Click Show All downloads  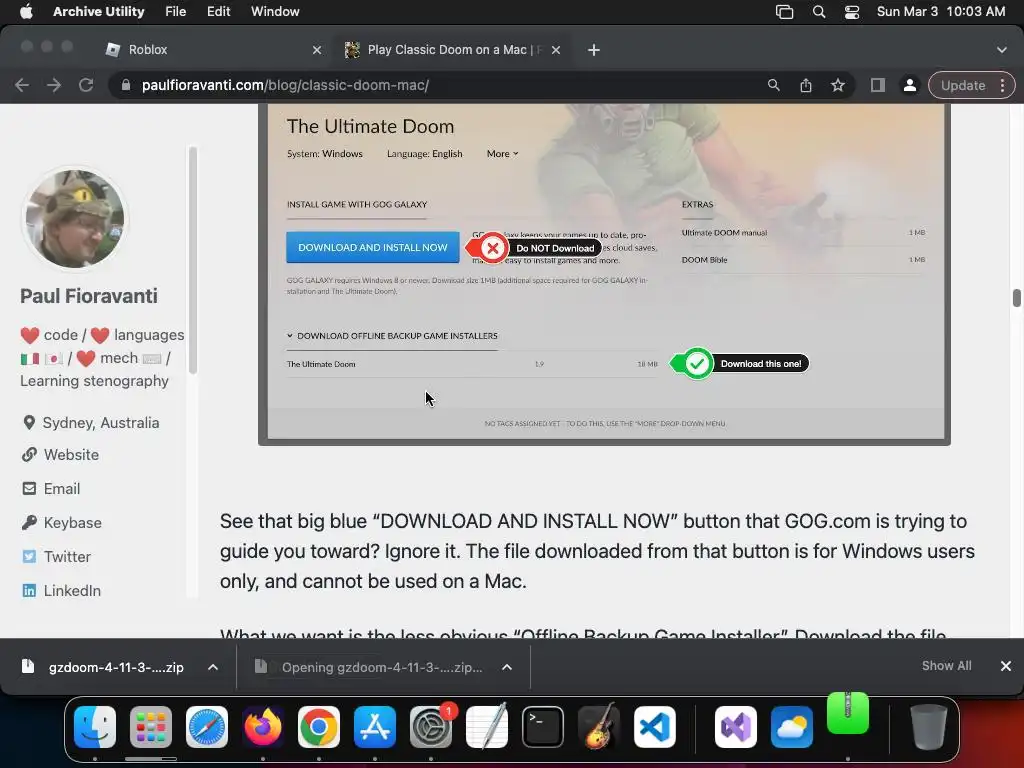coord(946,665)
